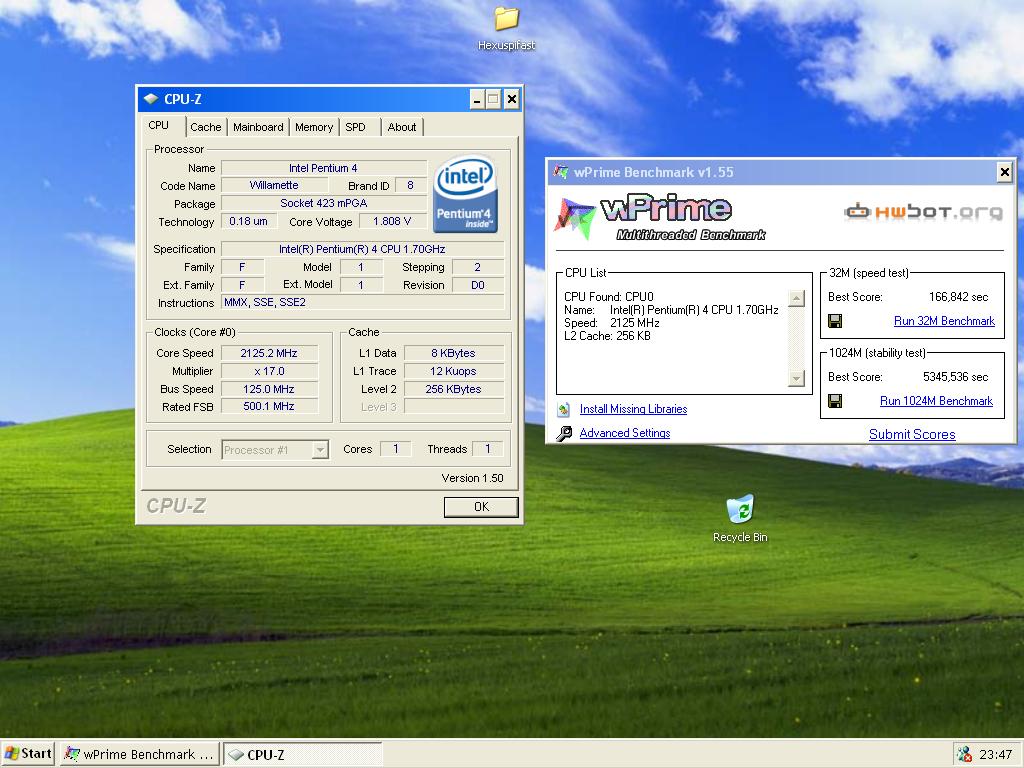Click the Brand ID value 8
The width and height of the screenshot is (1024, 768).
pos(410,185)
